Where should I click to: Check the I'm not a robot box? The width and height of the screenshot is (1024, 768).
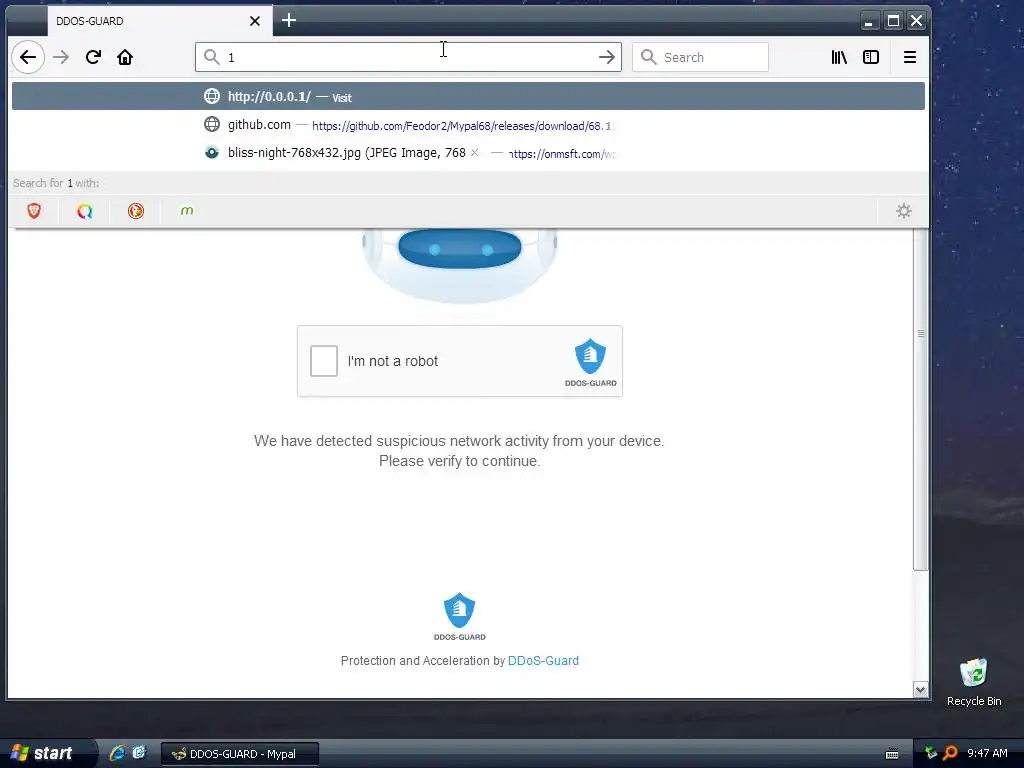pos(324,361)
